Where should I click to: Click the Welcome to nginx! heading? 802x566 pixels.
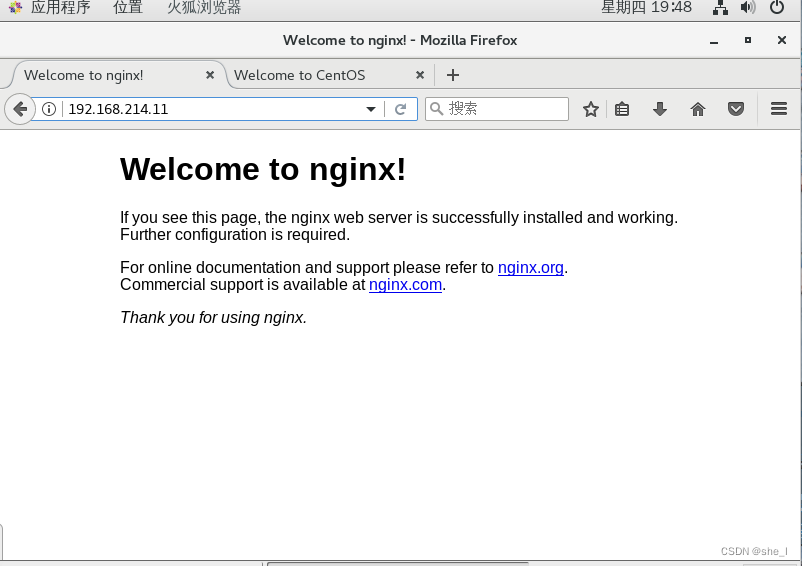pyautogui.click(x=263, y=169)
